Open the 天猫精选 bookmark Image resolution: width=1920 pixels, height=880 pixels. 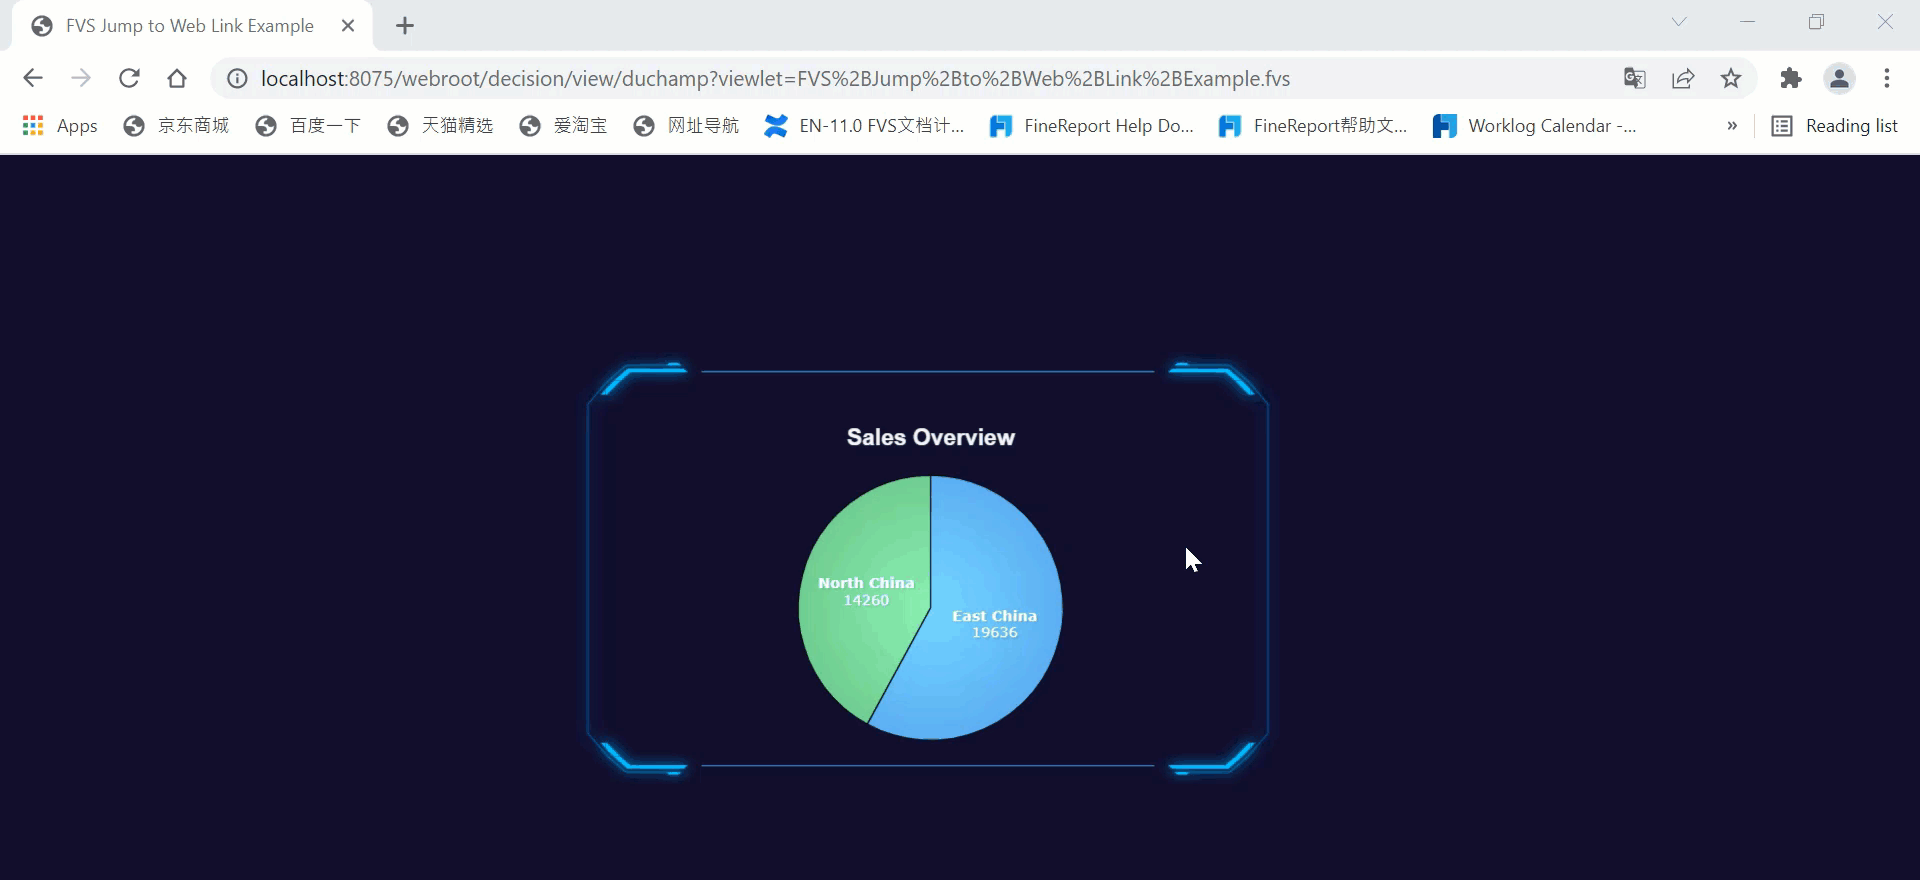pyautogui.click(x=440, y=125)
